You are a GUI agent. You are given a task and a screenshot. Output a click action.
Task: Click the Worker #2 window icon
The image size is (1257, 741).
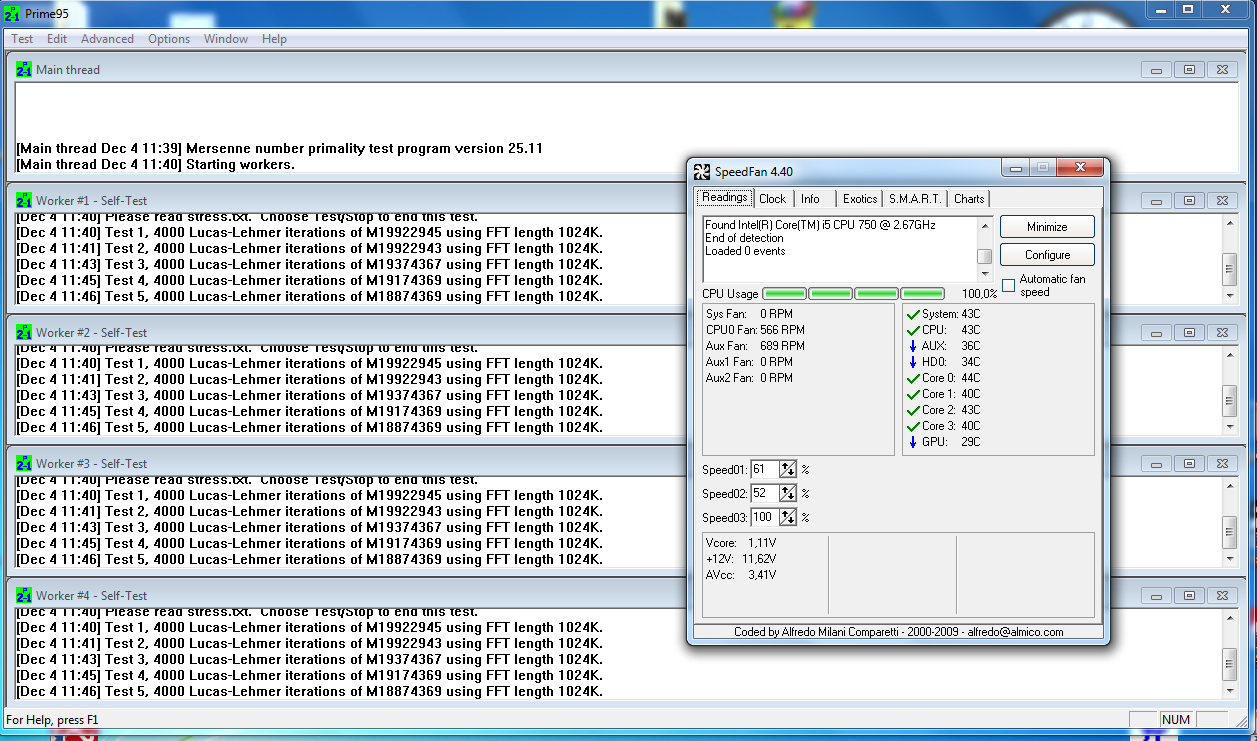click(24, 332)
